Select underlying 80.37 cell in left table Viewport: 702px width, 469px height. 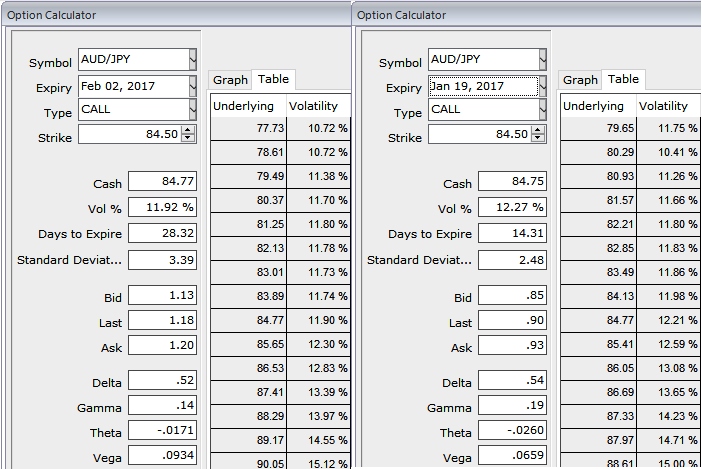pos(248,200)
